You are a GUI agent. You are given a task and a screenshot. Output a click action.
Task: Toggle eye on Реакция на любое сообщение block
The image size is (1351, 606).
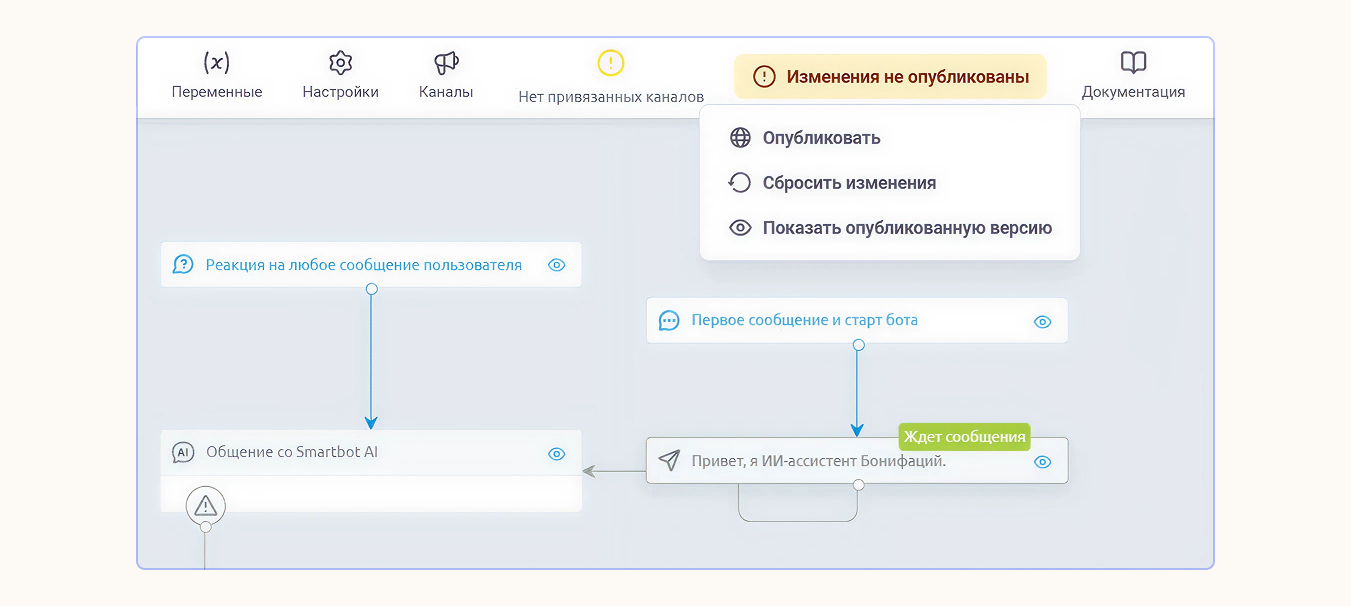click(x=557, y=265)
